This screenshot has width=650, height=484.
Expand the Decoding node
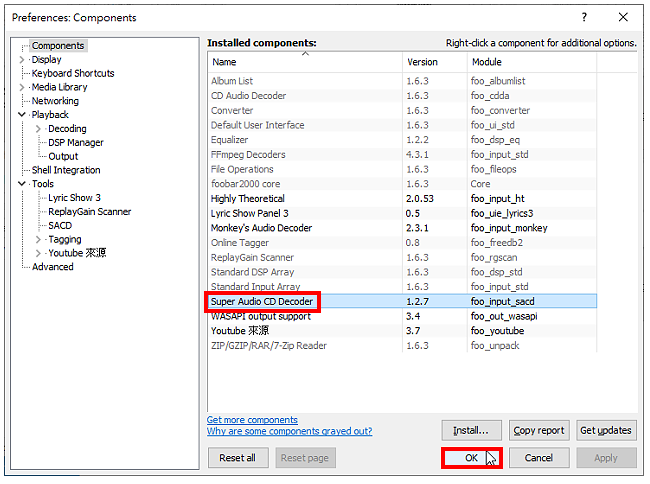[x=39, y=129]
